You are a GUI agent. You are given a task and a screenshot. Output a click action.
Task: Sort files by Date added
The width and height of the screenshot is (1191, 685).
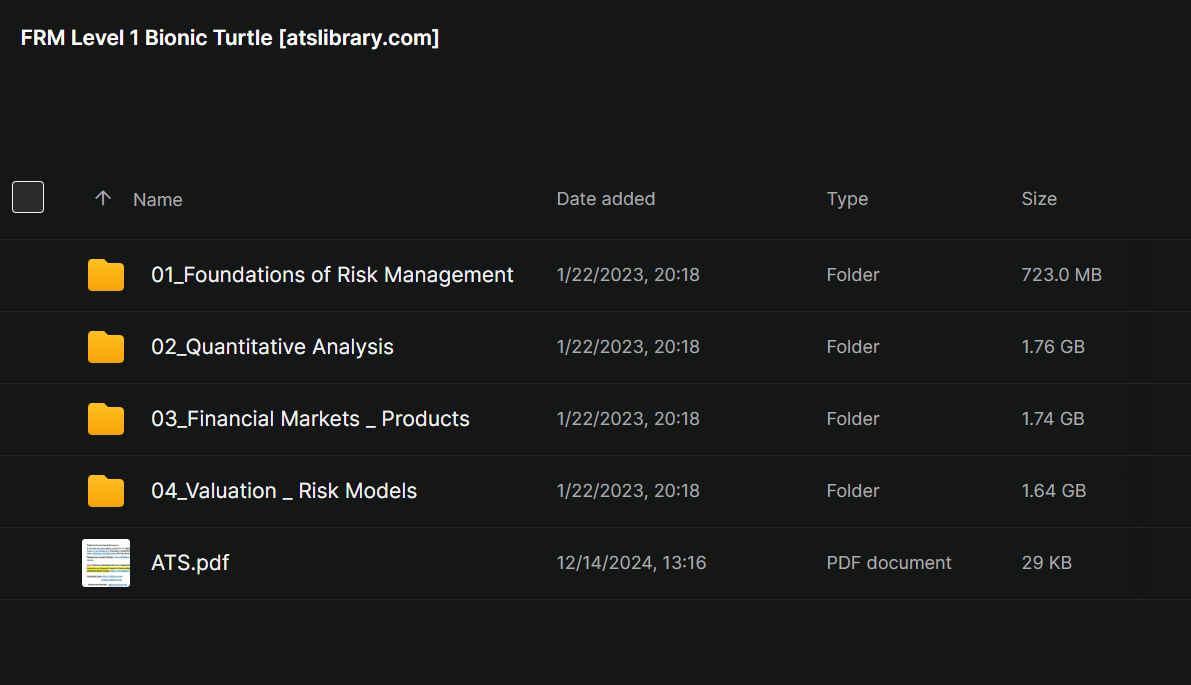pyautogui.click(x=605, y=199)
